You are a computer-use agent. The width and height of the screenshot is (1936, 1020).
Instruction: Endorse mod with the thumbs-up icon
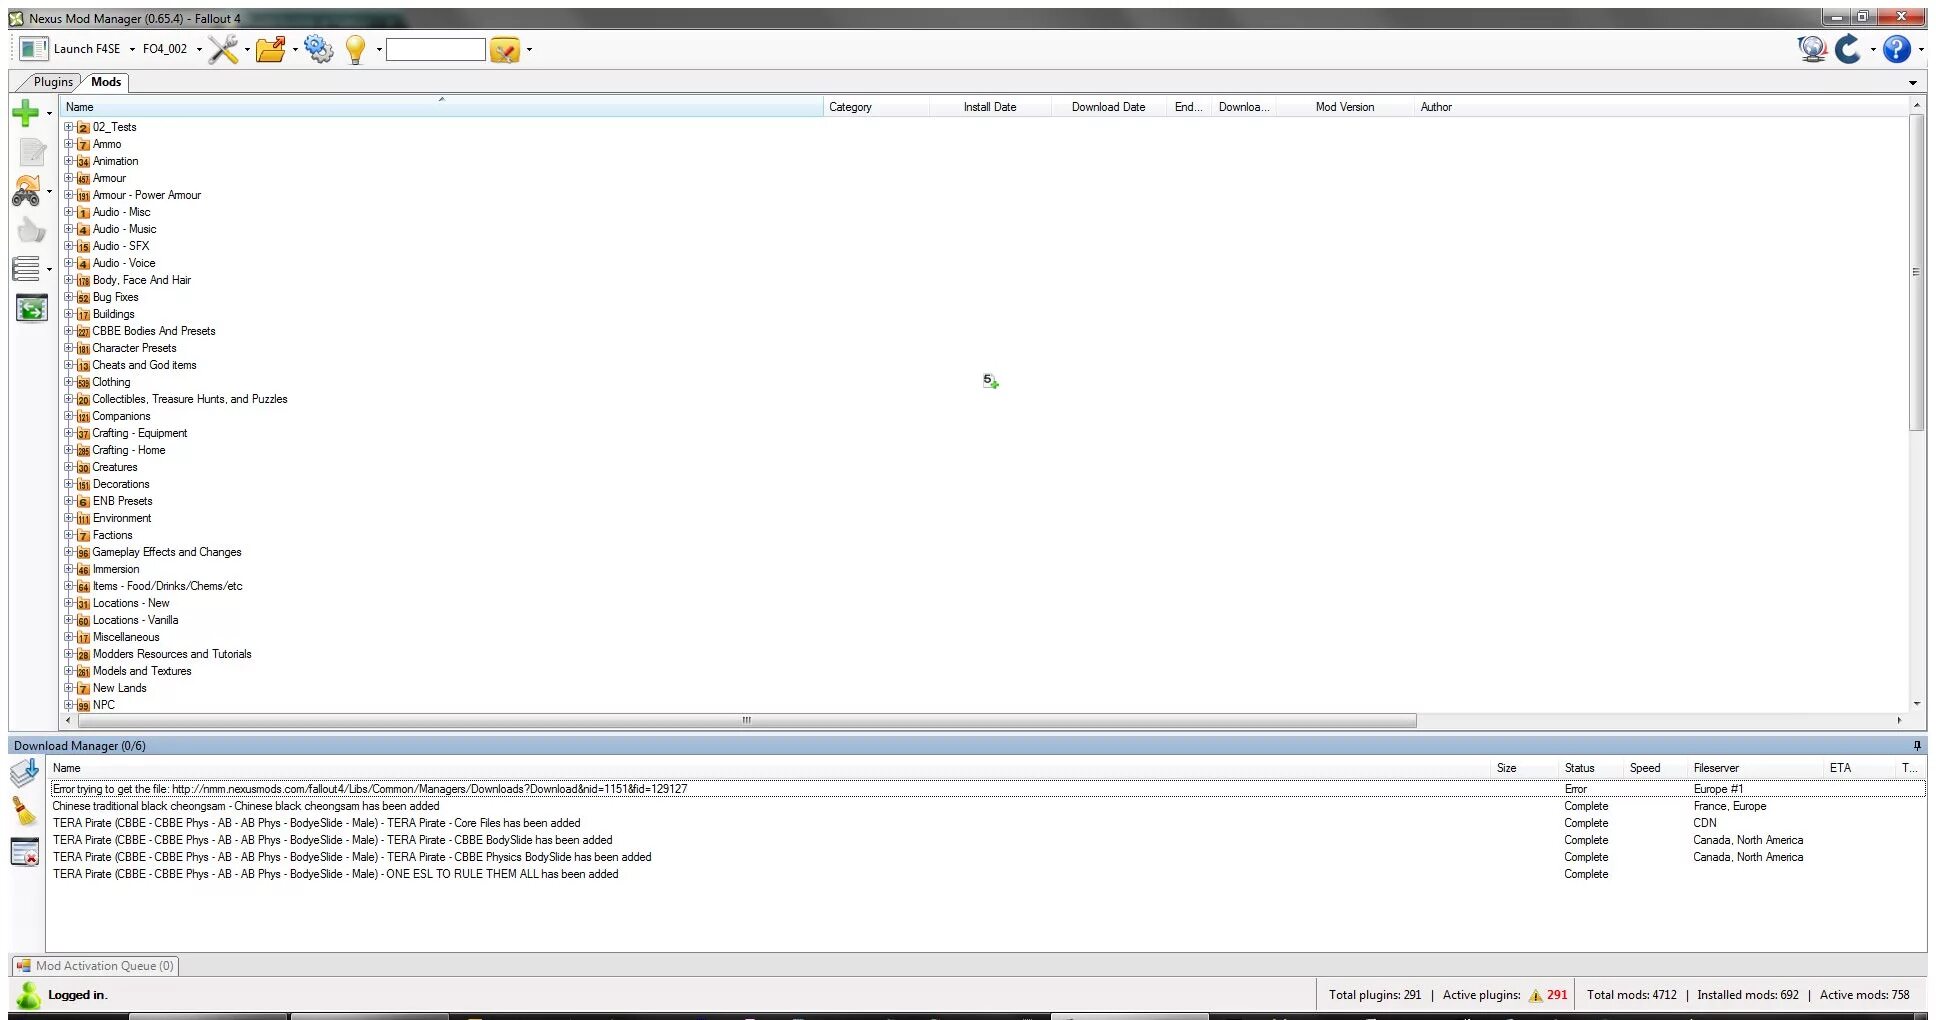pyautogui.click(x=32, y=230)
